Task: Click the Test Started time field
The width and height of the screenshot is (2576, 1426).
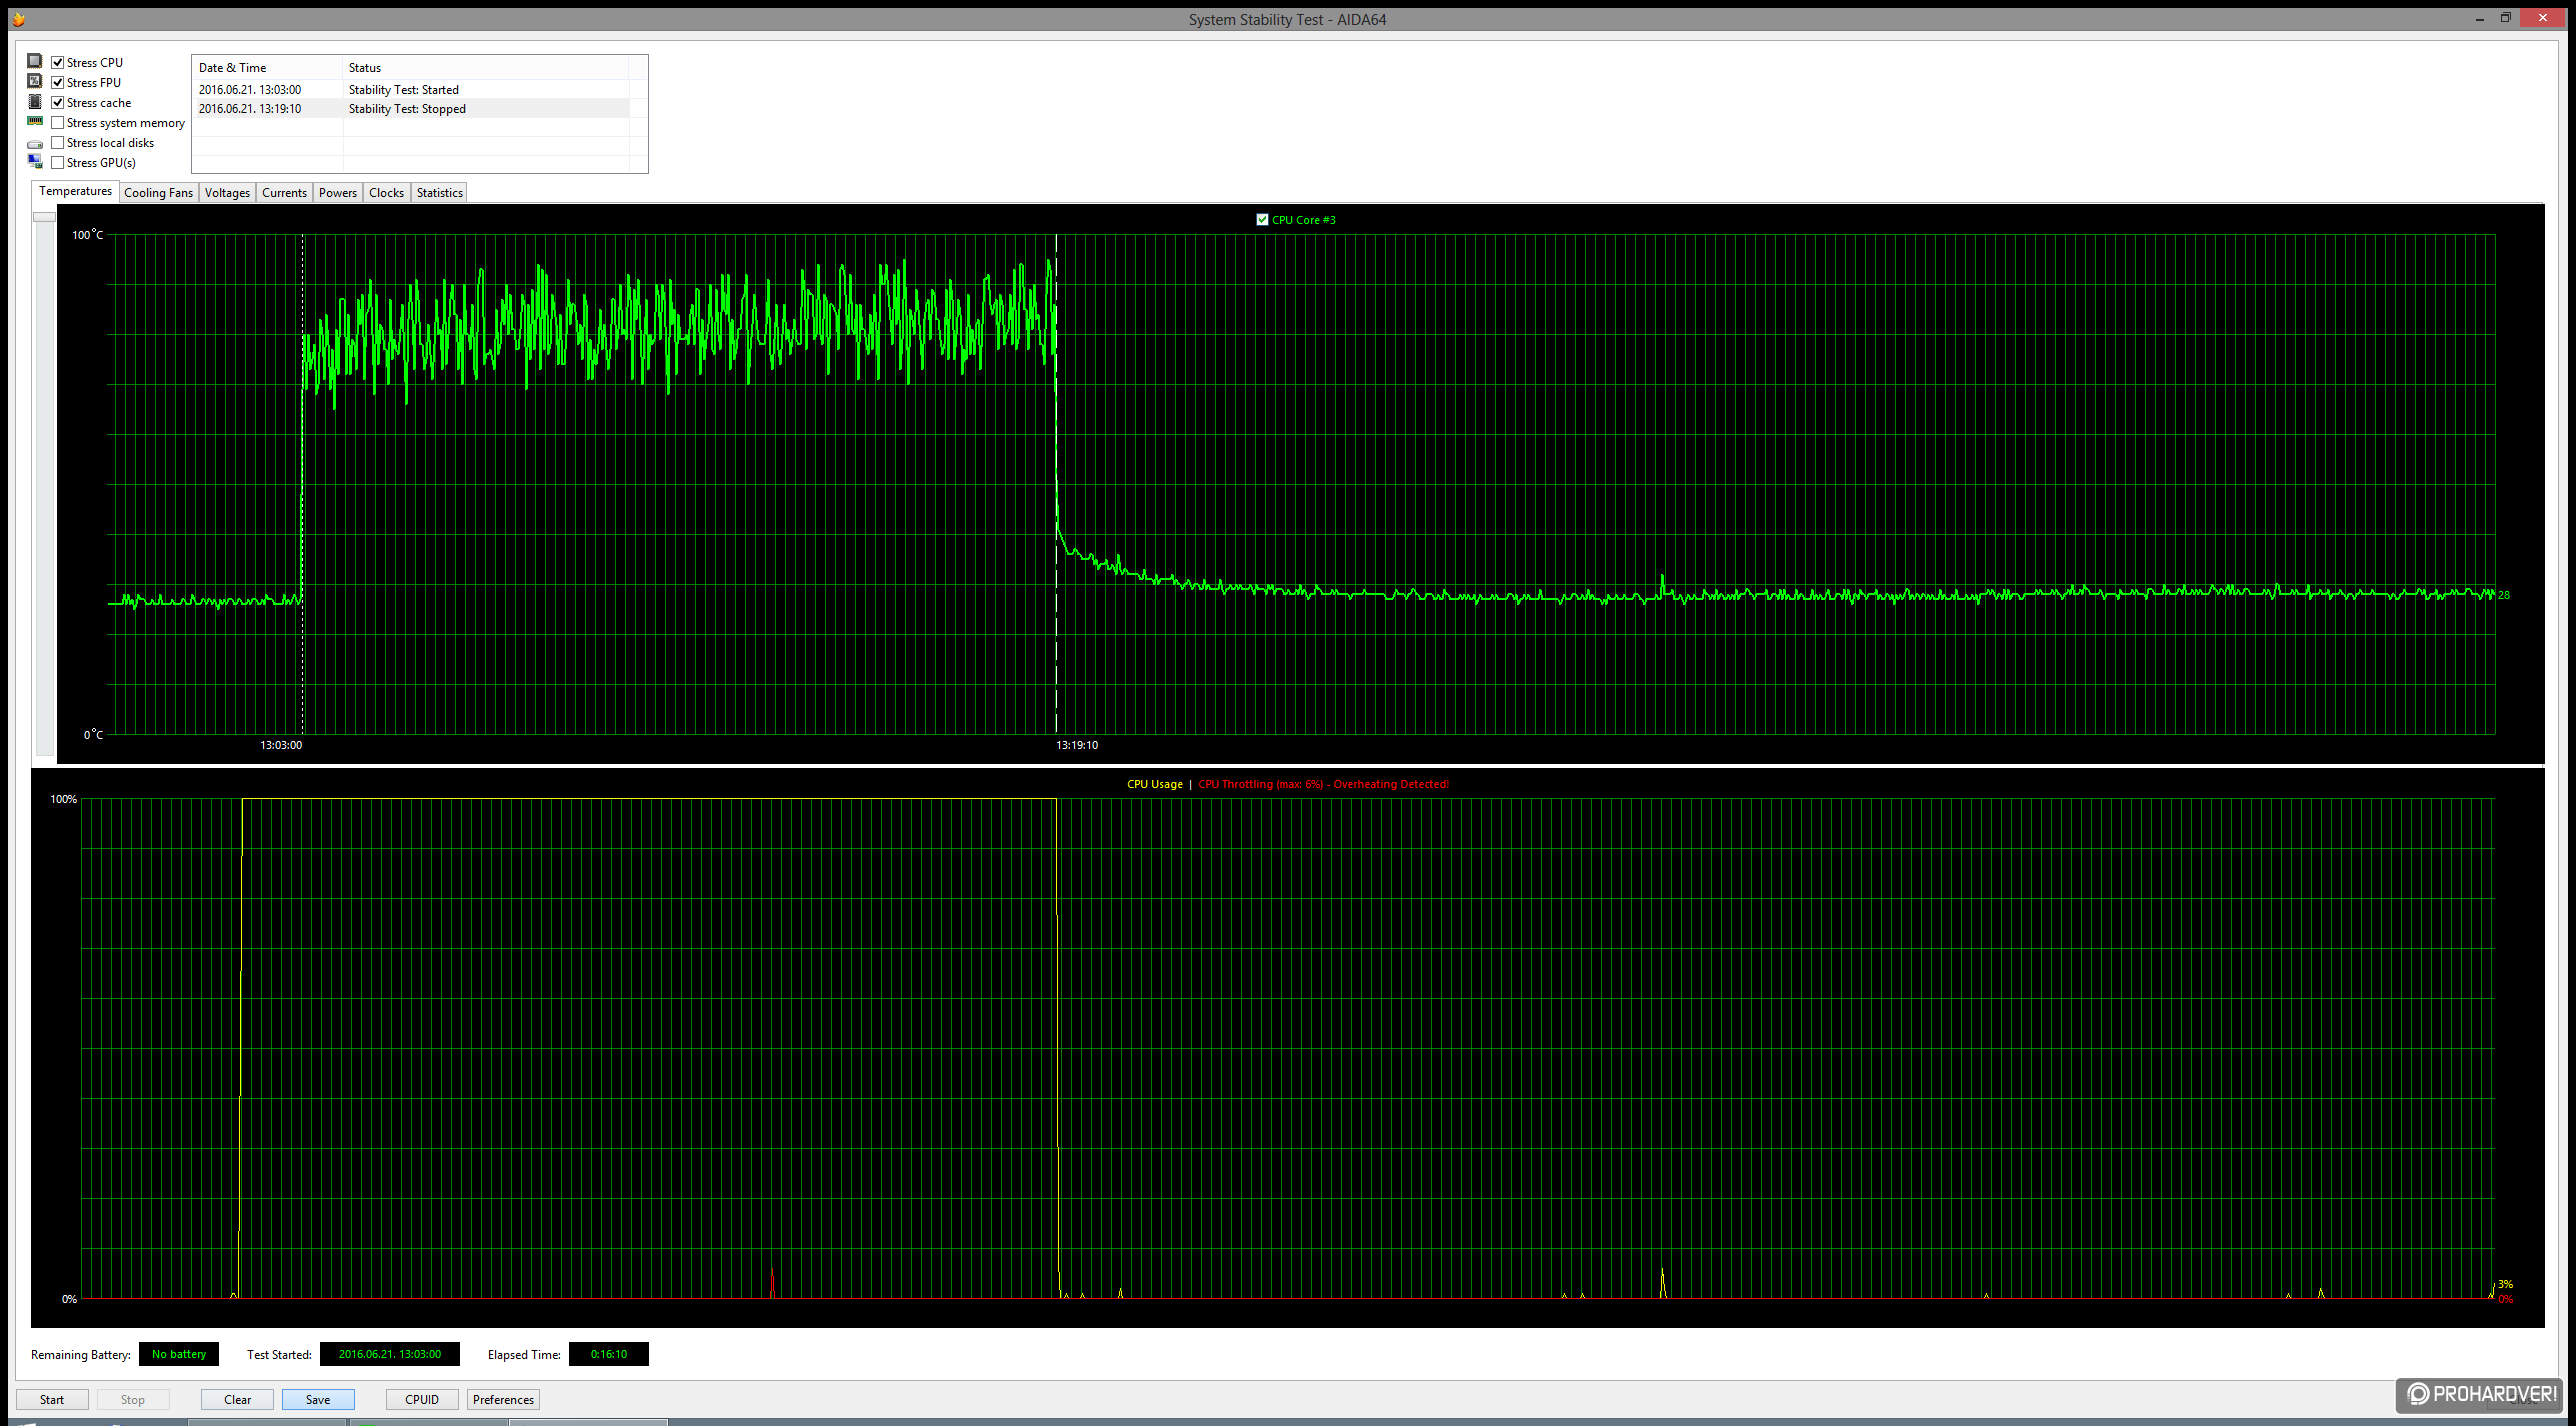Action: pyautogui.click(x=390, y=1354)
